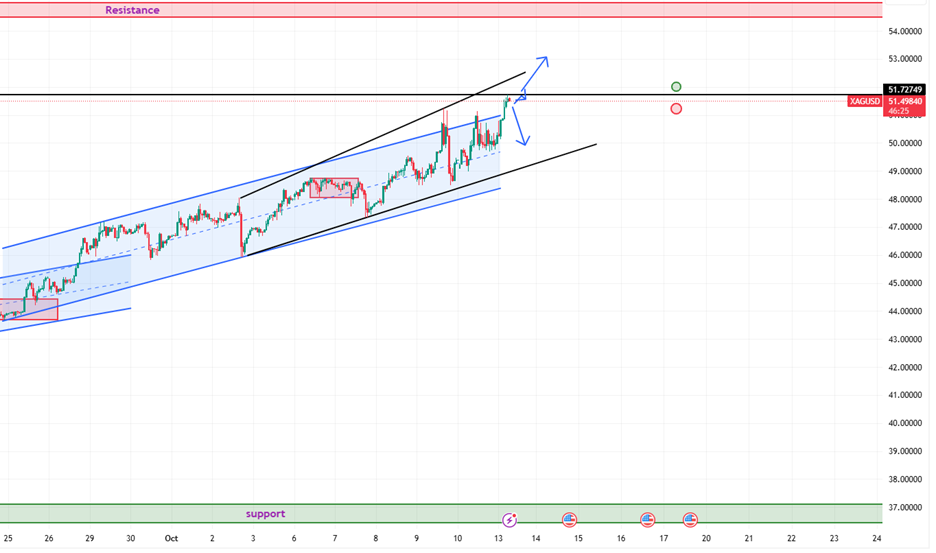
Task: Select the red circle marker
Action: pyautogui.click(x=677, y=108)
